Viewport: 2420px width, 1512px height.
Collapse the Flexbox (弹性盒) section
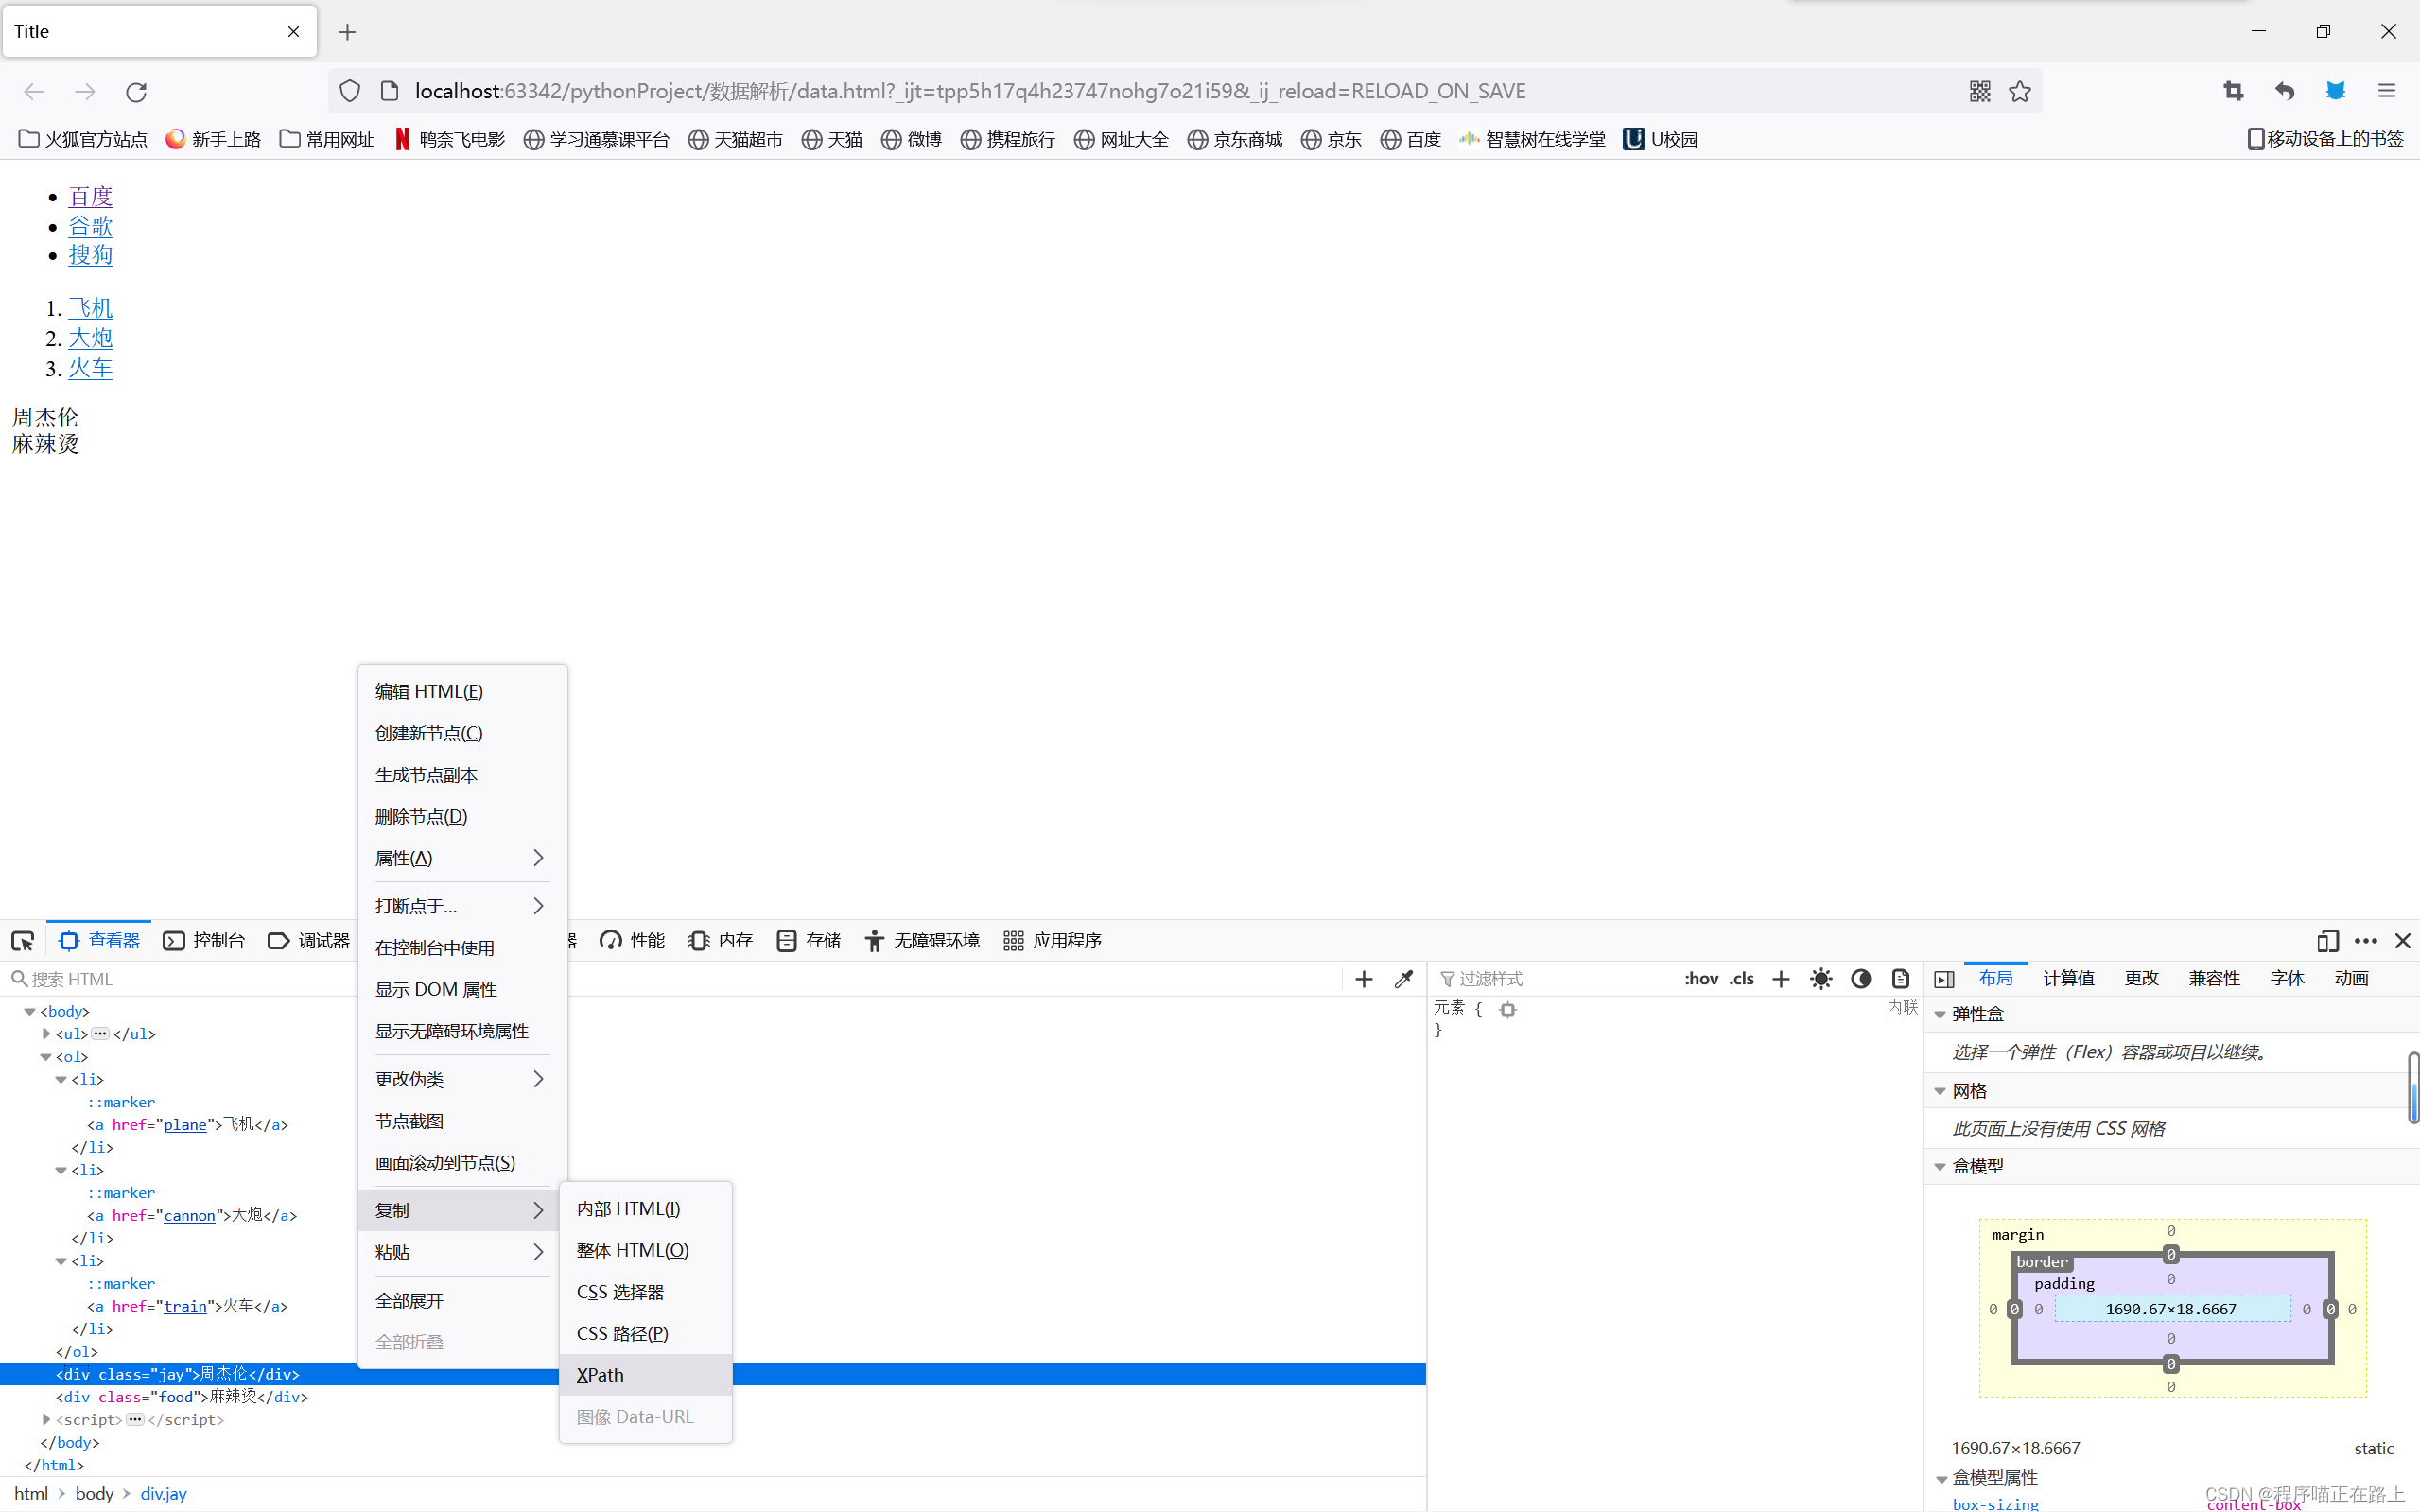tap(1940, 1014)
